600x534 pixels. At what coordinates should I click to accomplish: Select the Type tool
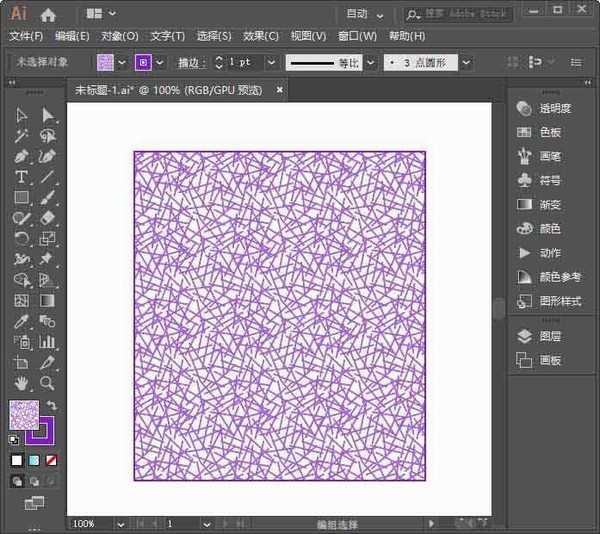pyautogui.click(x=21, y=177)
